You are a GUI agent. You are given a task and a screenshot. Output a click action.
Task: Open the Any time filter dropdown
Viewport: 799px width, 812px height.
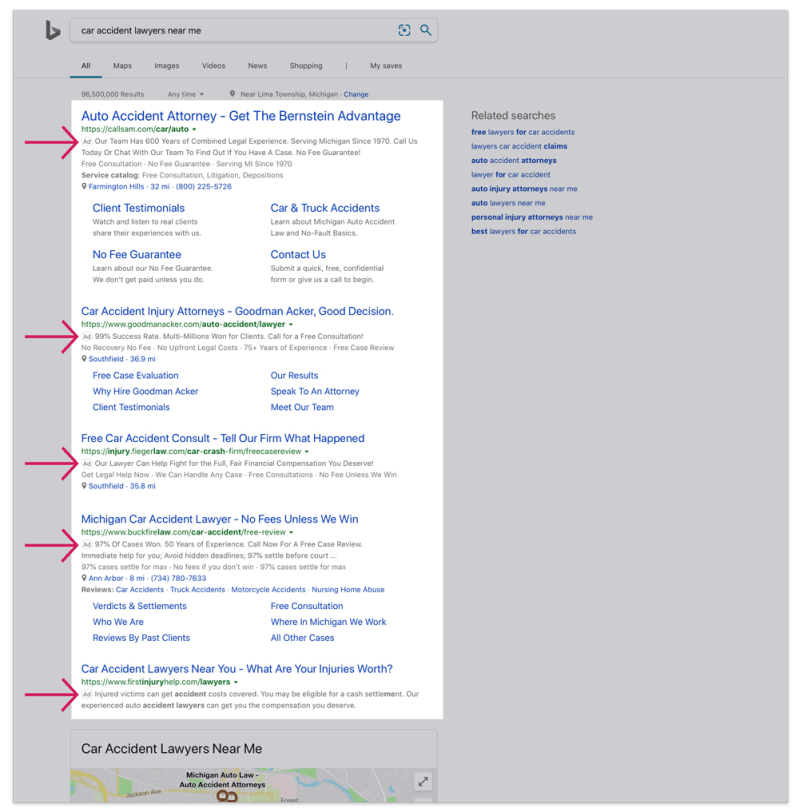[x=185, y=94]
